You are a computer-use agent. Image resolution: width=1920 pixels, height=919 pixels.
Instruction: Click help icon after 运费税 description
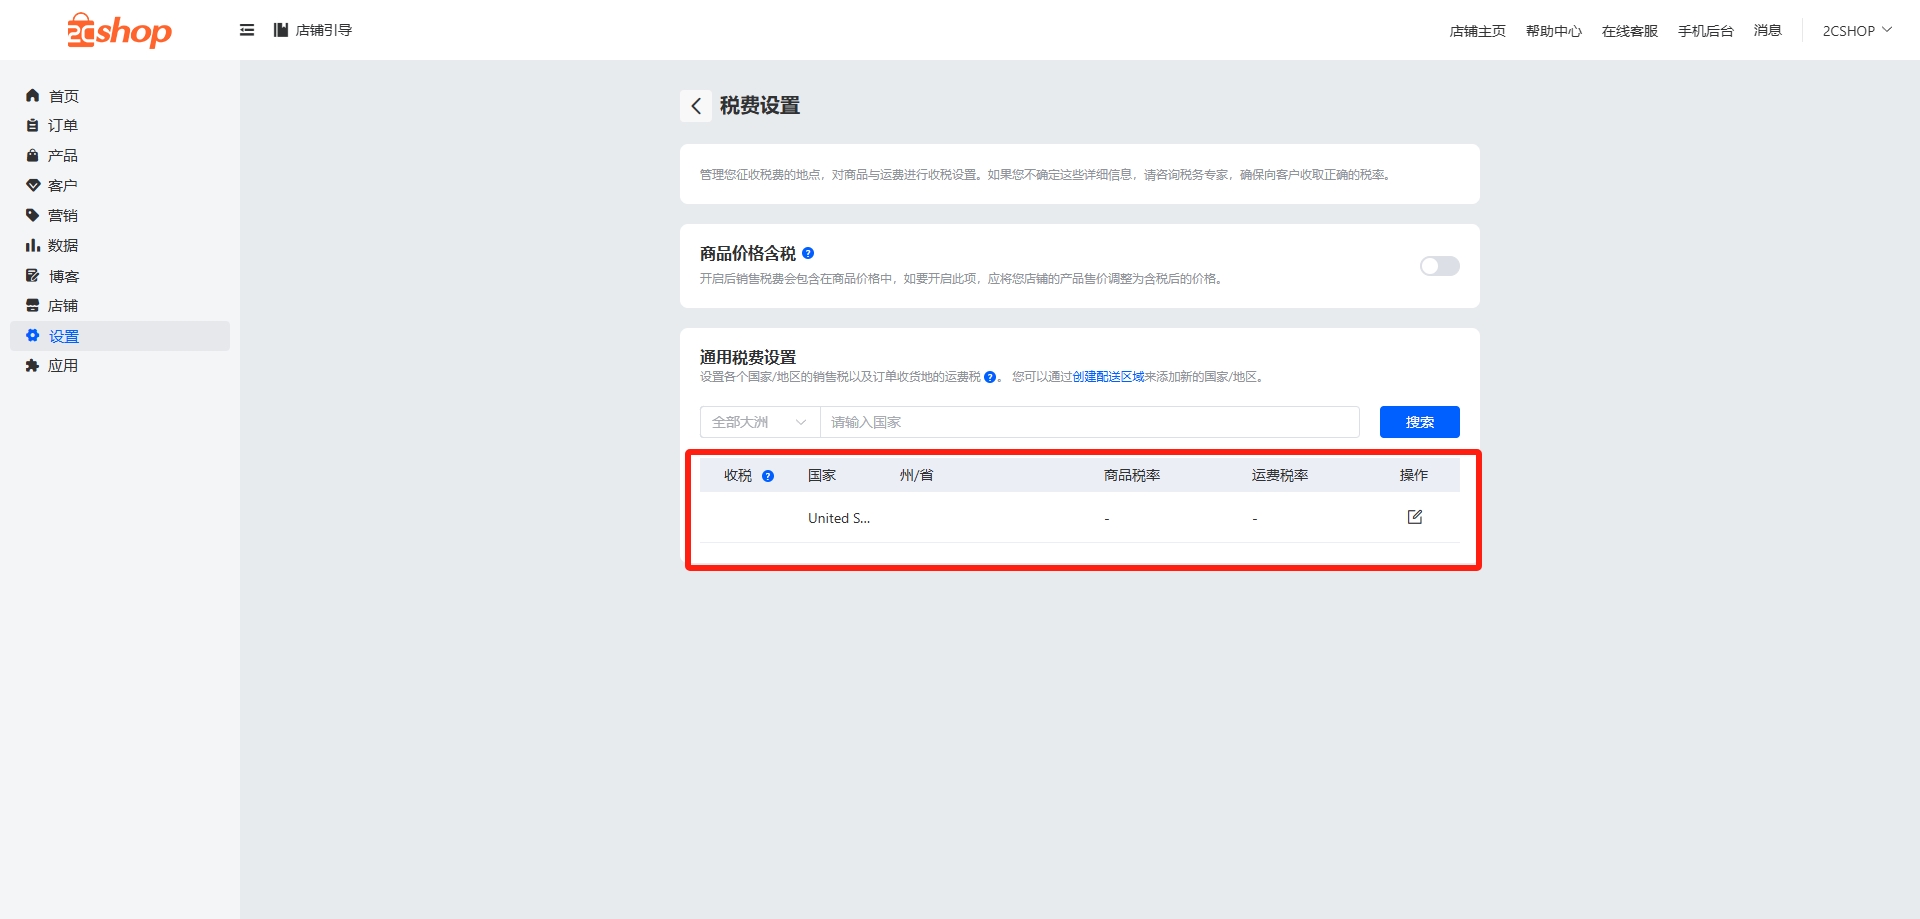point(990,377)
